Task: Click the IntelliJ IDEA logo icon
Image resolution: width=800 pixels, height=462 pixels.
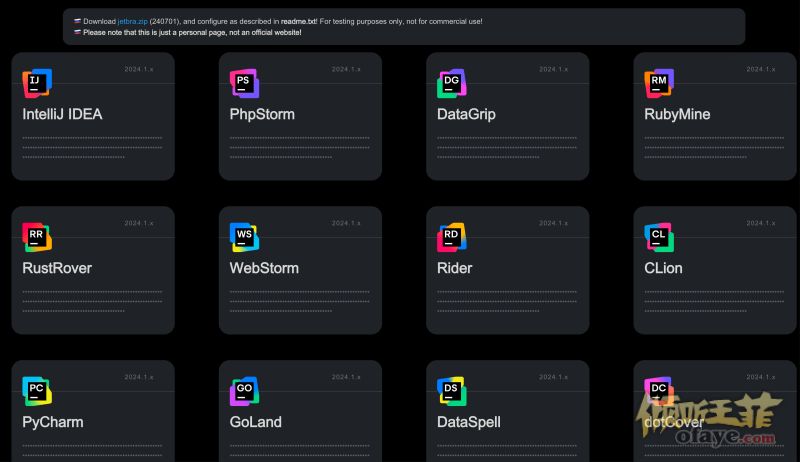Action: 37,84
